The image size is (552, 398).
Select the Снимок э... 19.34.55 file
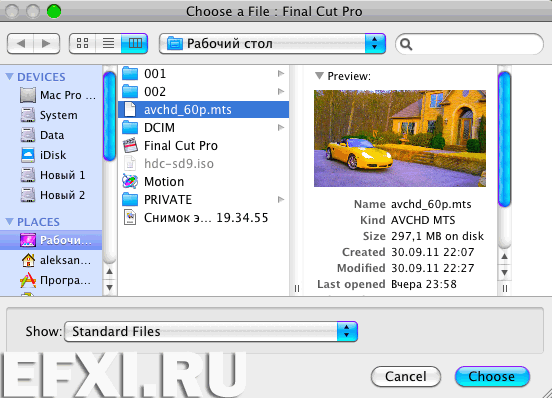click(x=203, y=217)
